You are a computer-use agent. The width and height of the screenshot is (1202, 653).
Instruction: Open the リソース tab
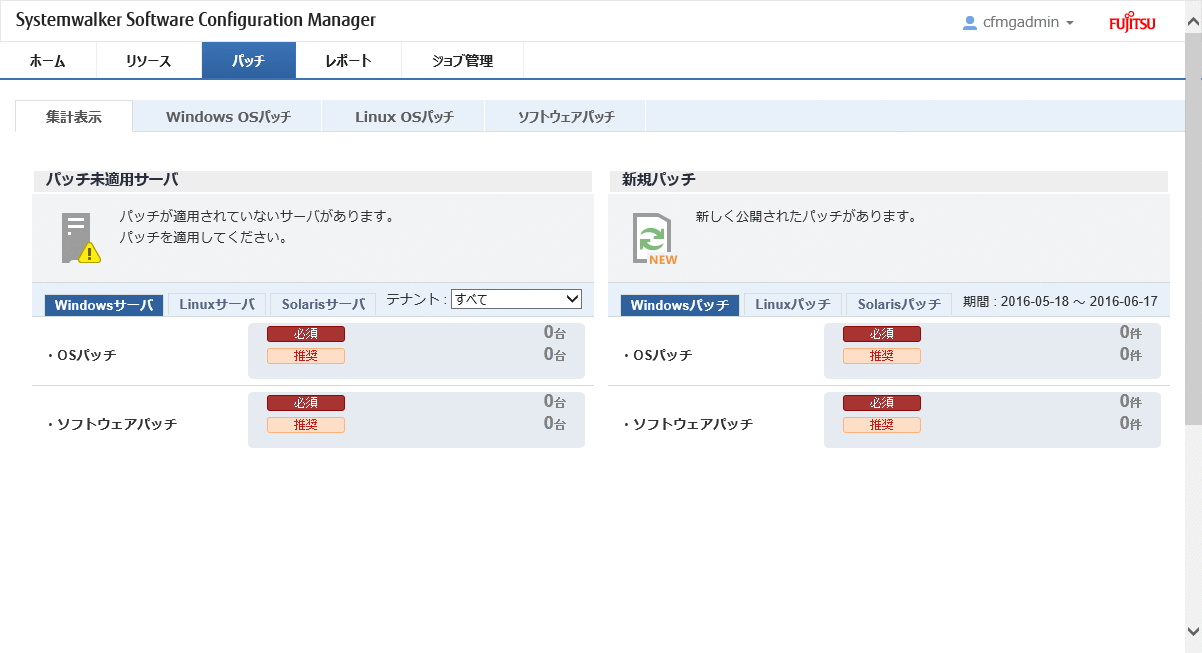point(149,61)
